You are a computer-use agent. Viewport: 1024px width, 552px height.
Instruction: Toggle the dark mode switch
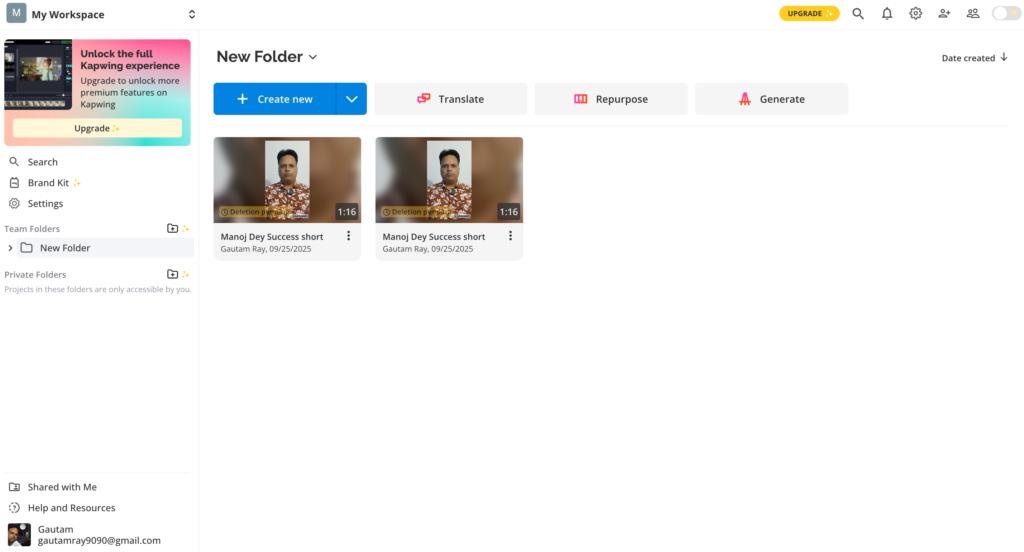[1006, 14]
